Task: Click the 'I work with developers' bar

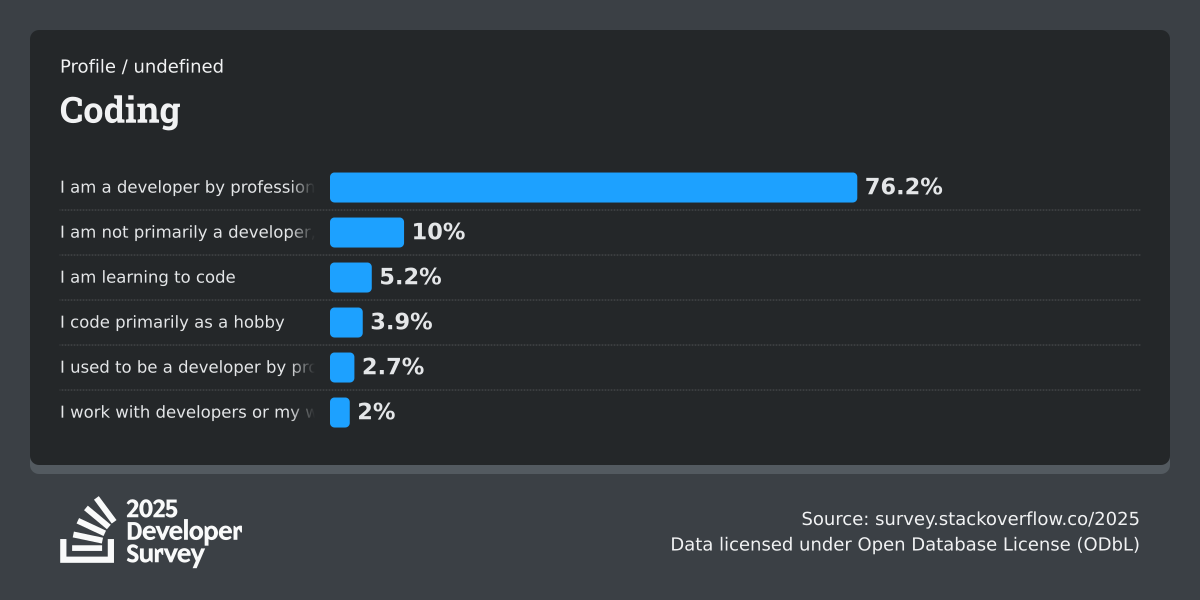Action: click(340, 412)
